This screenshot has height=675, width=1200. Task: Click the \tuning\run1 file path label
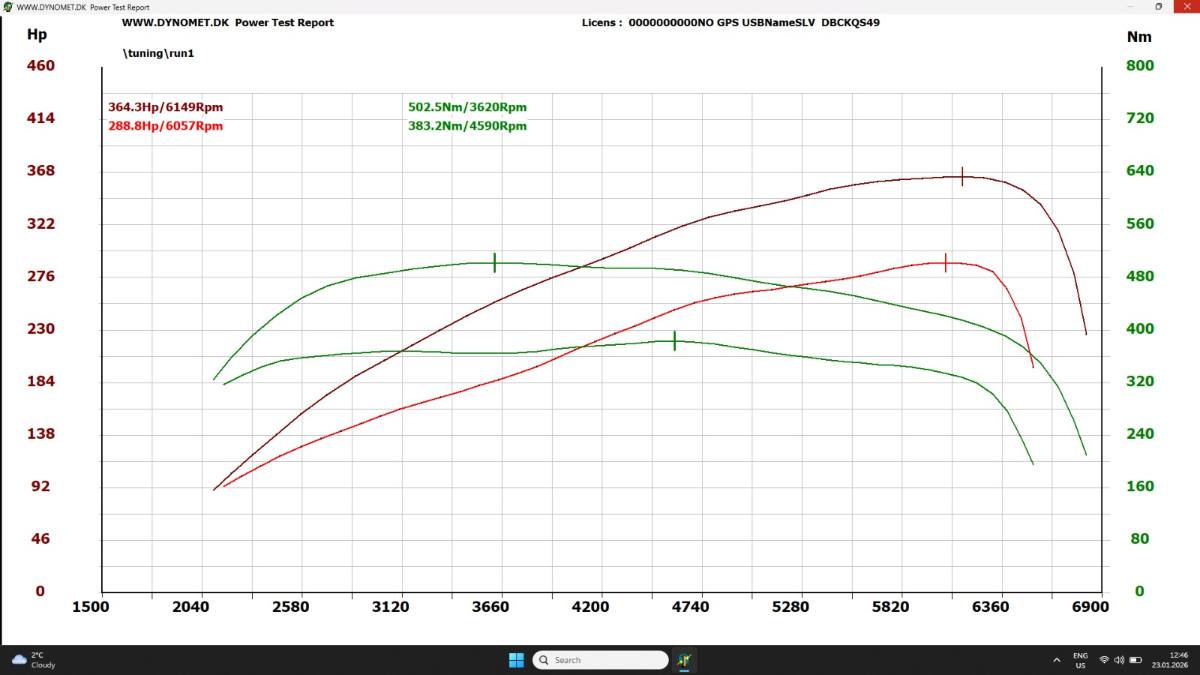tap(158, 53)
